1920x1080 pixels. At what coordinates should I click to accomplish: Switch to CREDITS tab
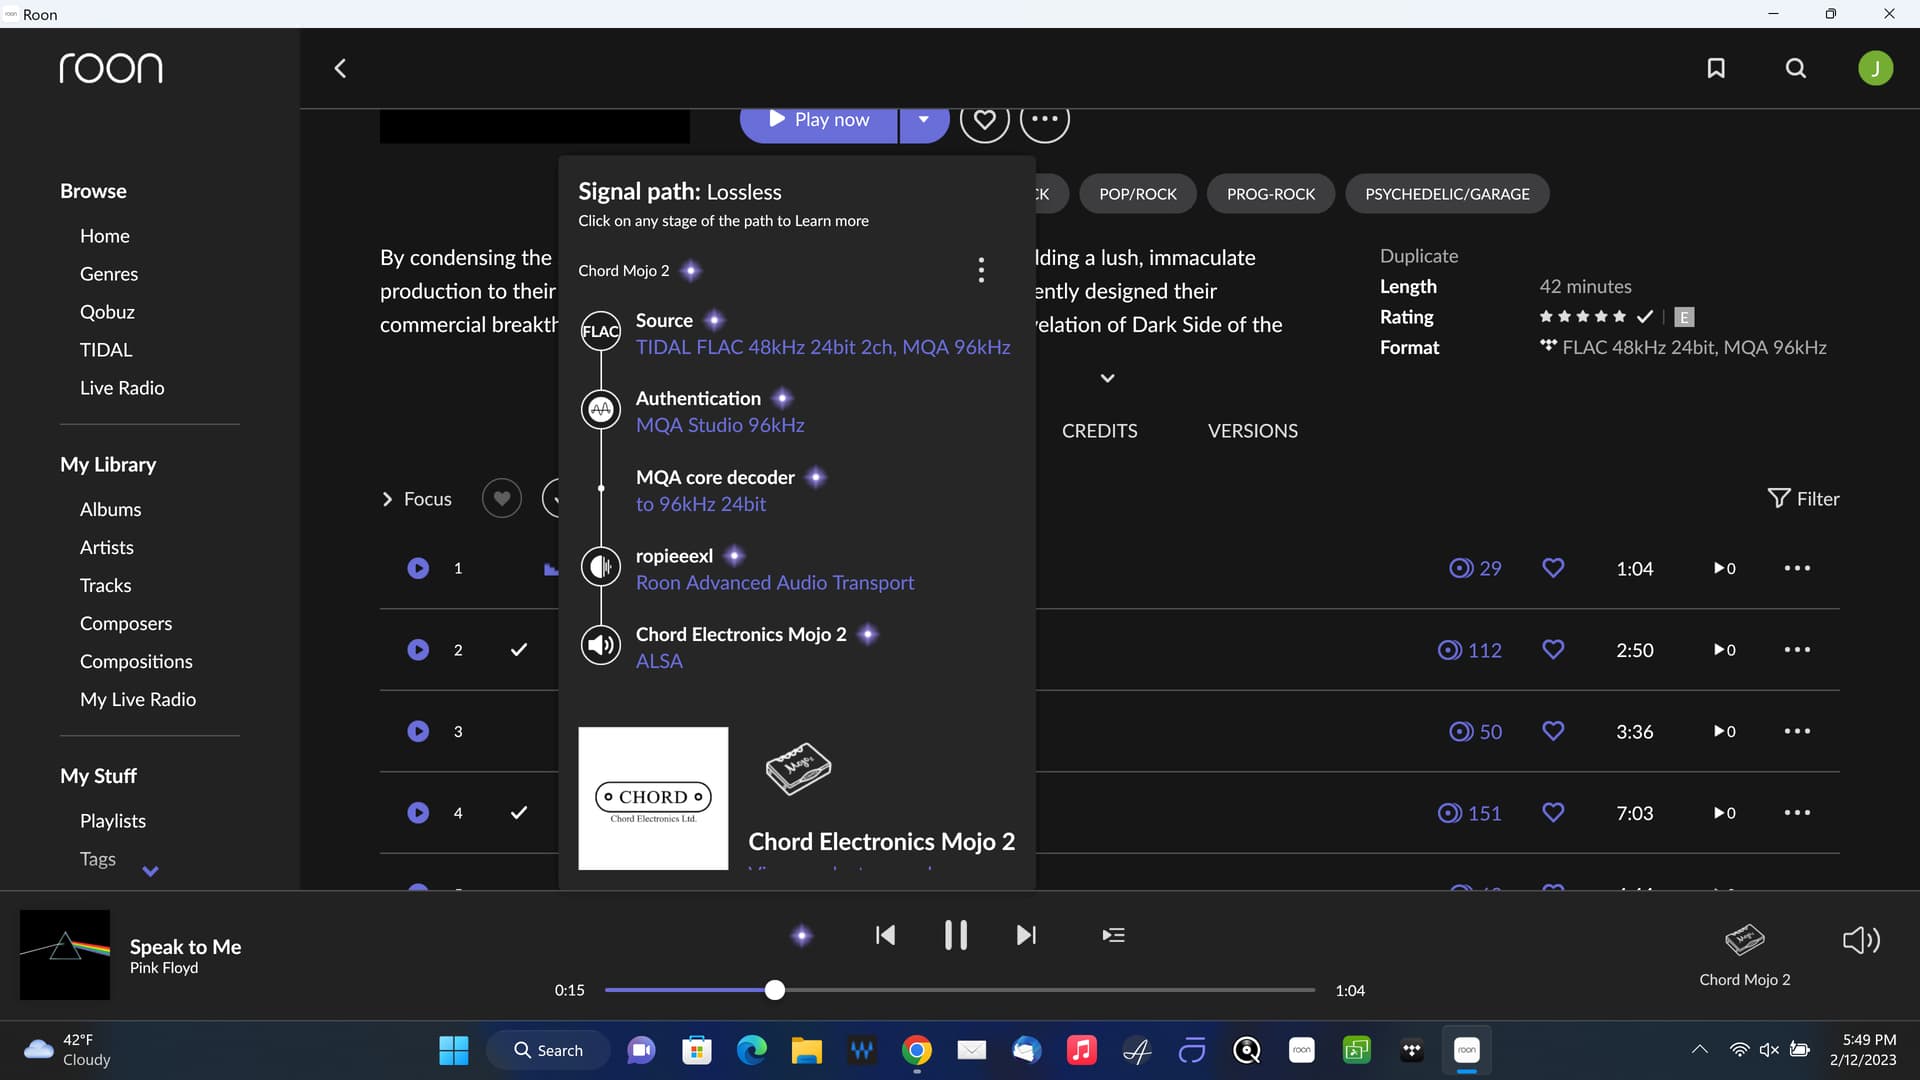pos(1099,431)
